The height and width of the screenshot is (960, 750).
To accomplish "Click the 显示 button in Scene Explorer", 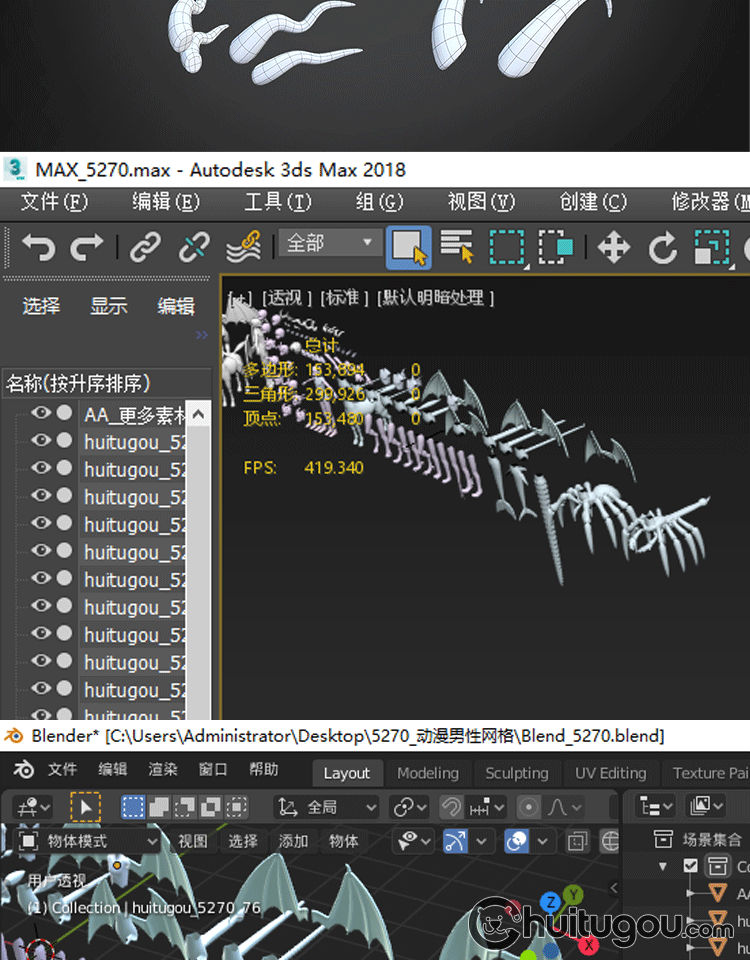I will [x=109, y=306].
